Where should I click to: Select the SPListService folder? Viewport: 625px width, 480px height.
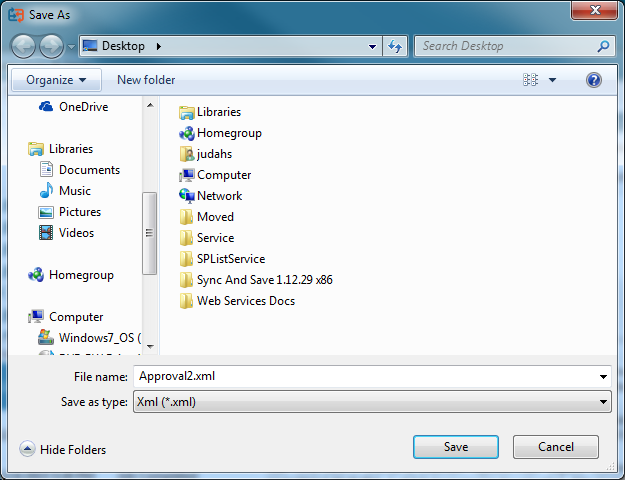coord(222,259)
